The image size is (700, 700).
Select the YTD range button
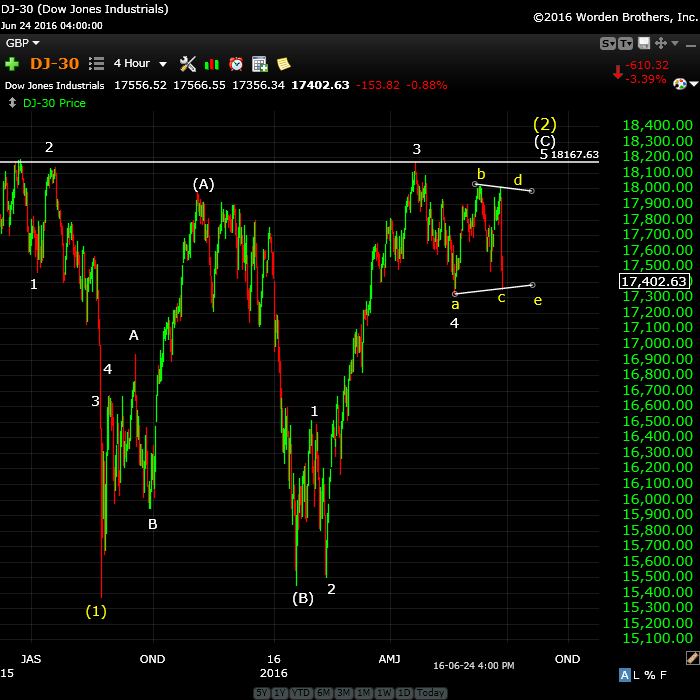[301, 693]
